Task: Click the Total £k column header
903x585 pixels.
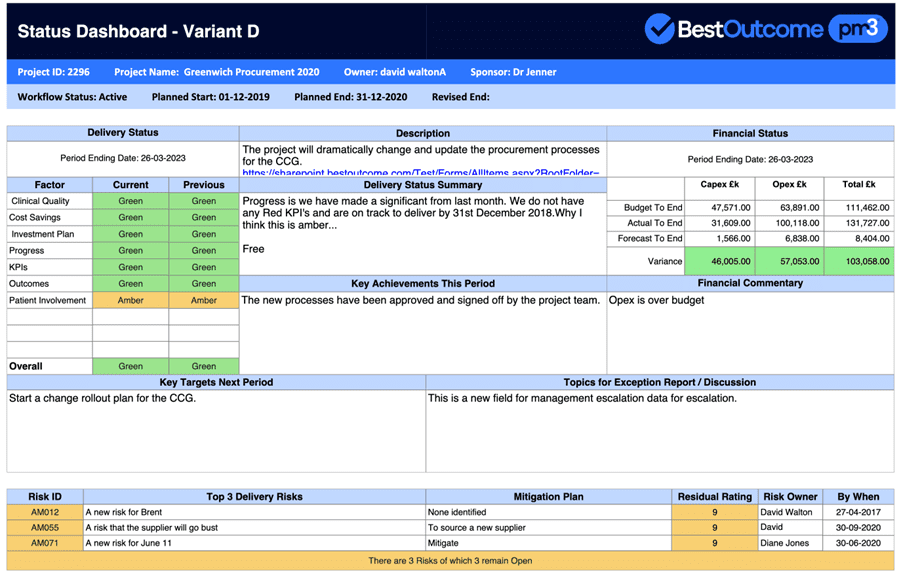Action: (859, 184)
